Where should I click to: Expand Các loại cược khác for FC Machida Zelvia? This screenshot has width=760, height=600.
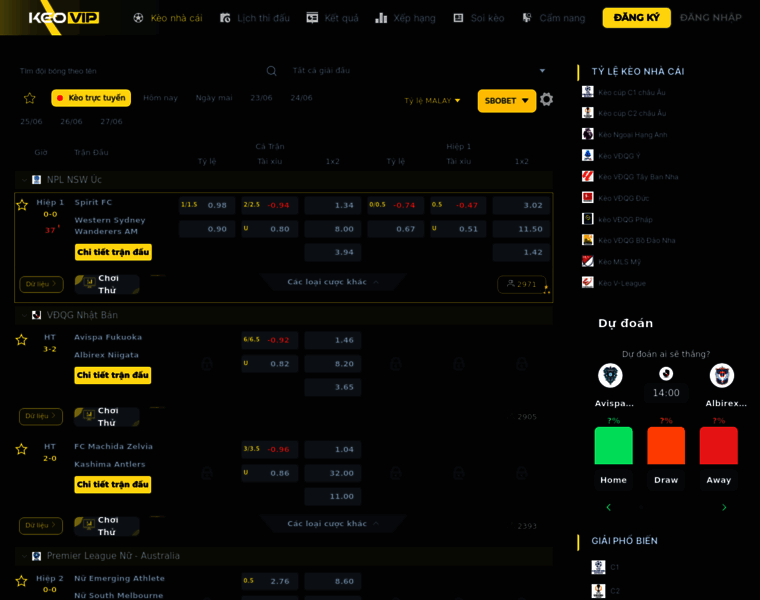(332, 524)
